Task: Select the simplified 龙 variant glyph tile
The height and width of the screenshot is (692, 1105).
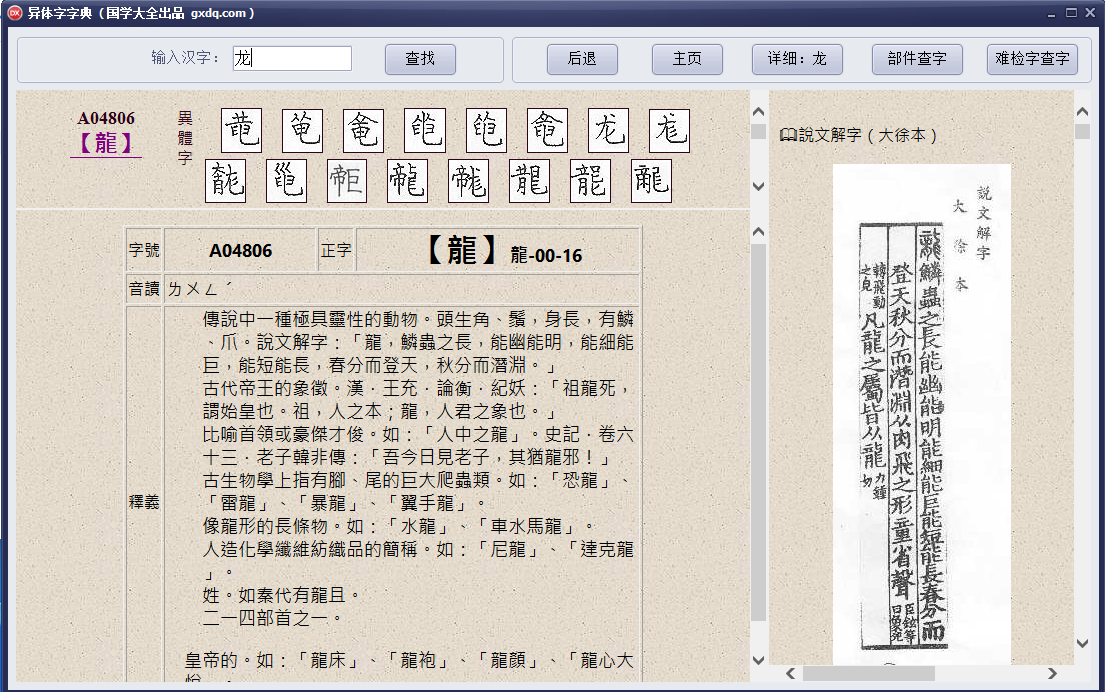Action: tap(608, 130)
